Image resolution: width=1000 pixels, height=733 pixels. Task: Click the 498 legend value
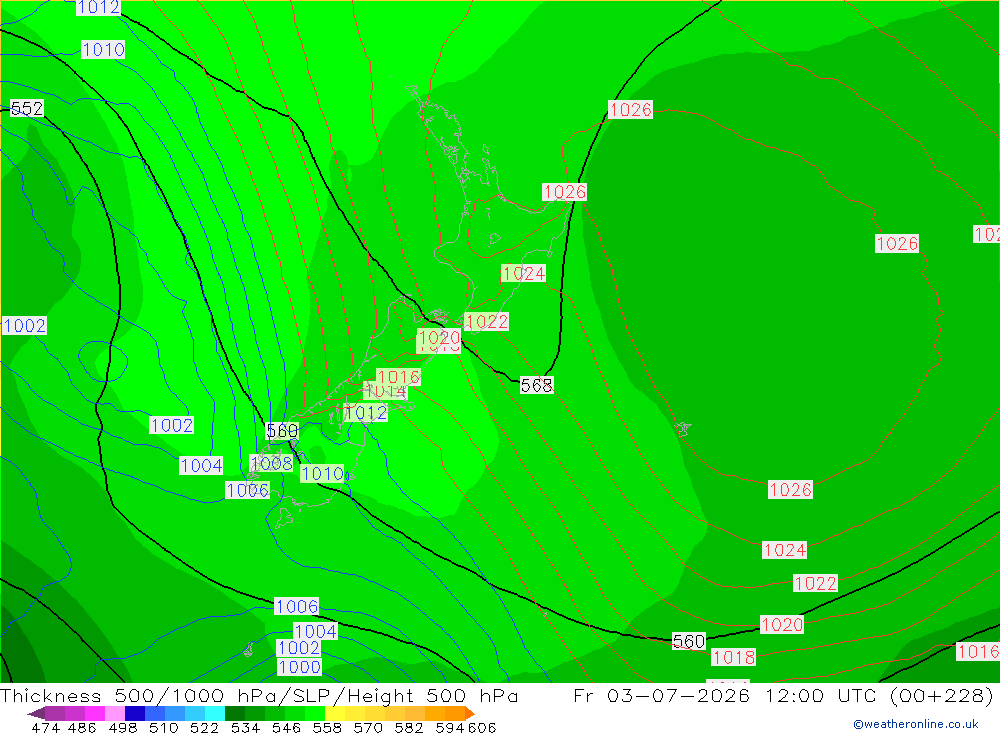click(x=123, y=727)
